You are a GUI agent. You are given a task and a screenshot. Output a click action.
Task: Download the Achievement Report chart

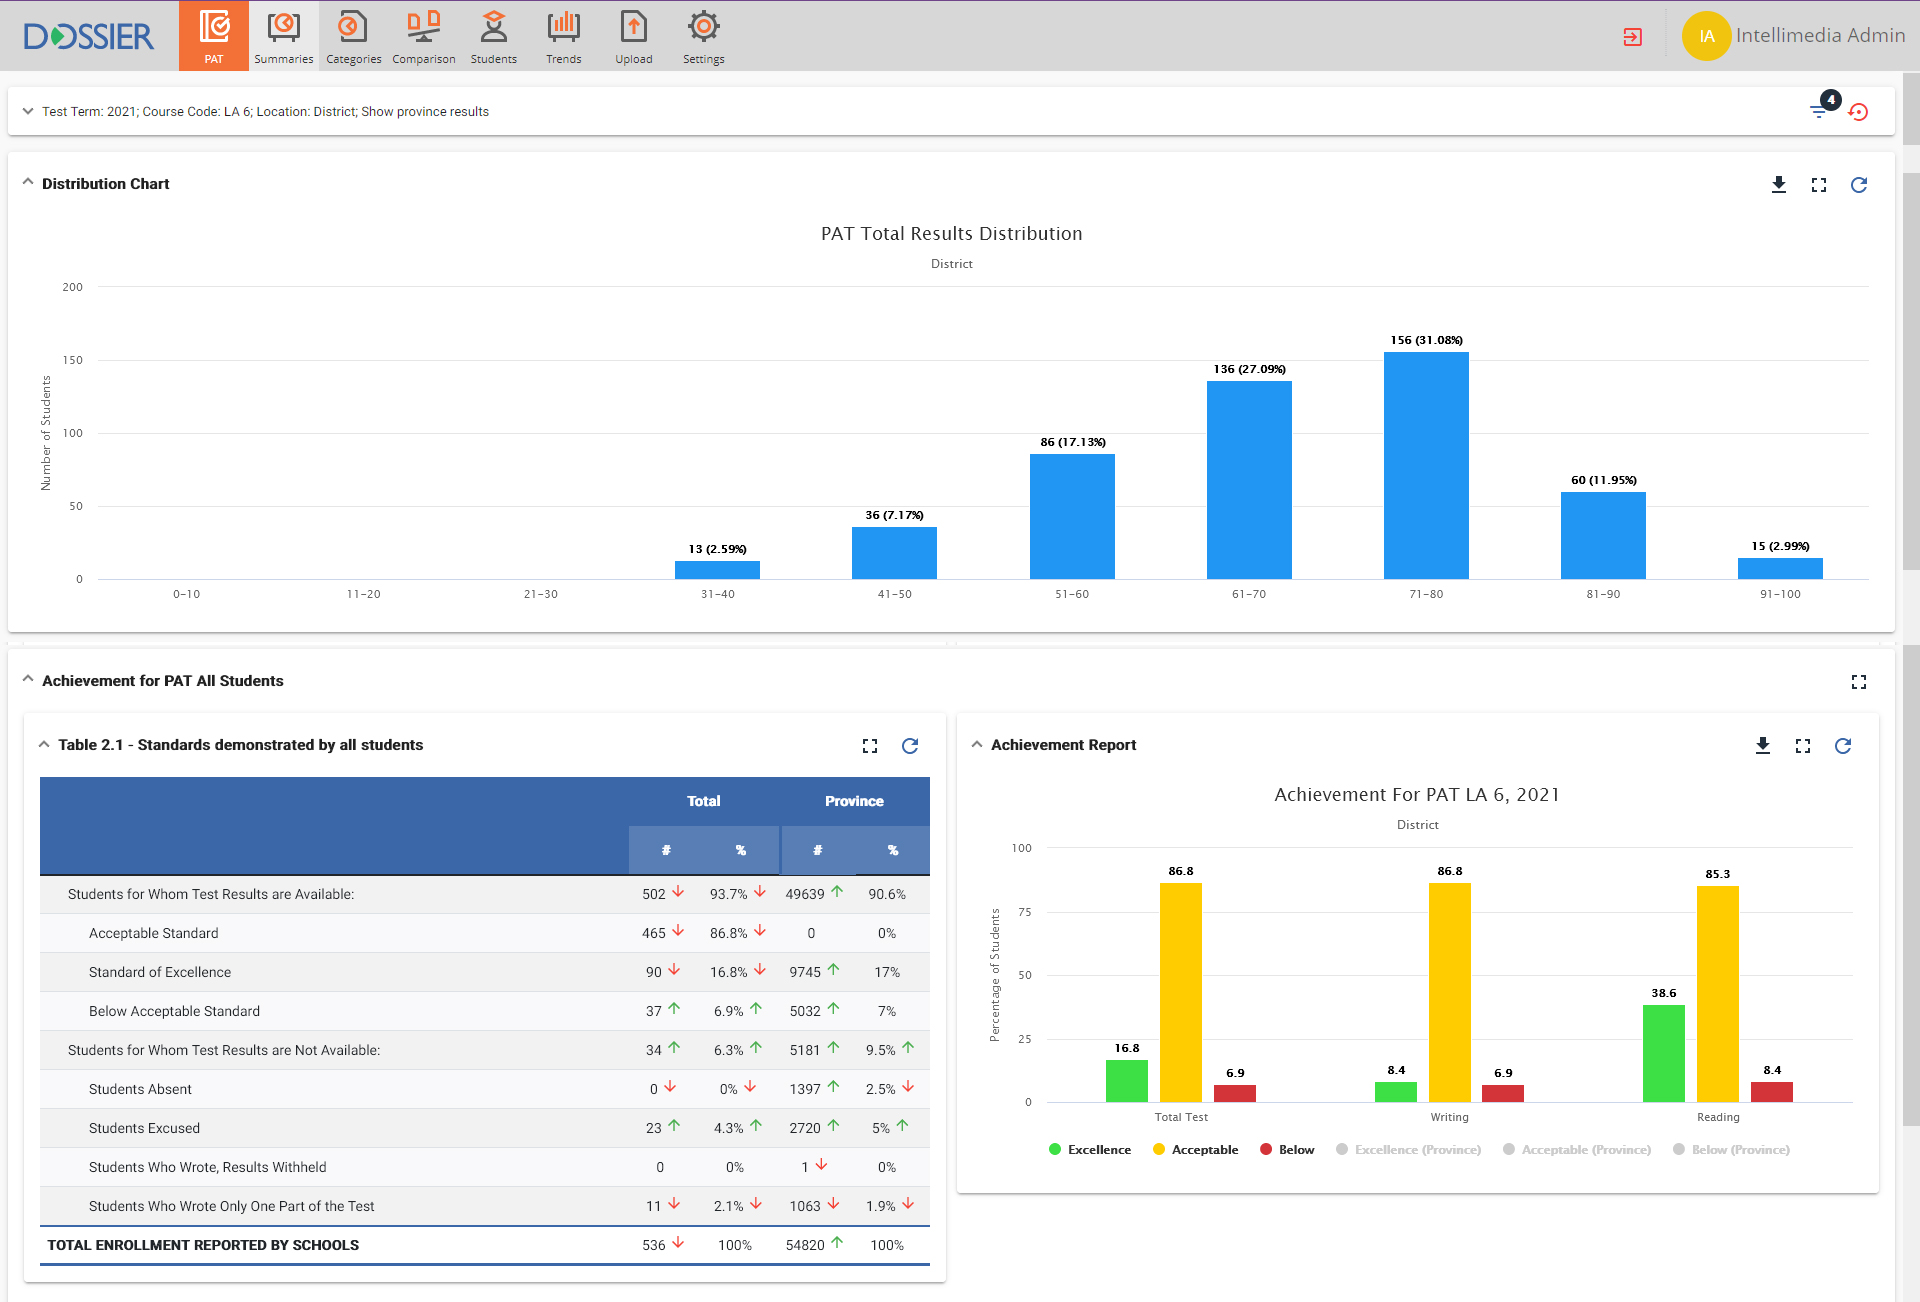(x=1762, y=746)
